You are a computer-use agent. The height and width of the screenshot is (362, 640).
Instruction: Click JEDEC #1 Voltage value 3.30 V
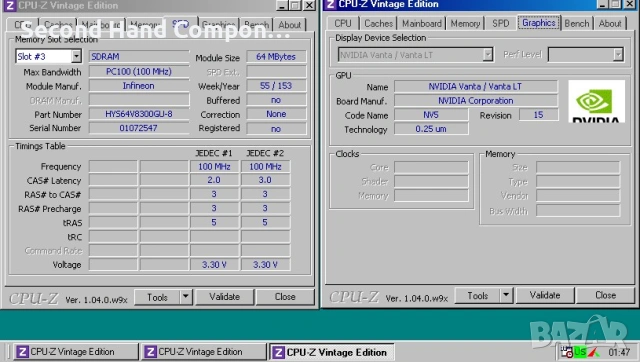[x=214, y=264]
